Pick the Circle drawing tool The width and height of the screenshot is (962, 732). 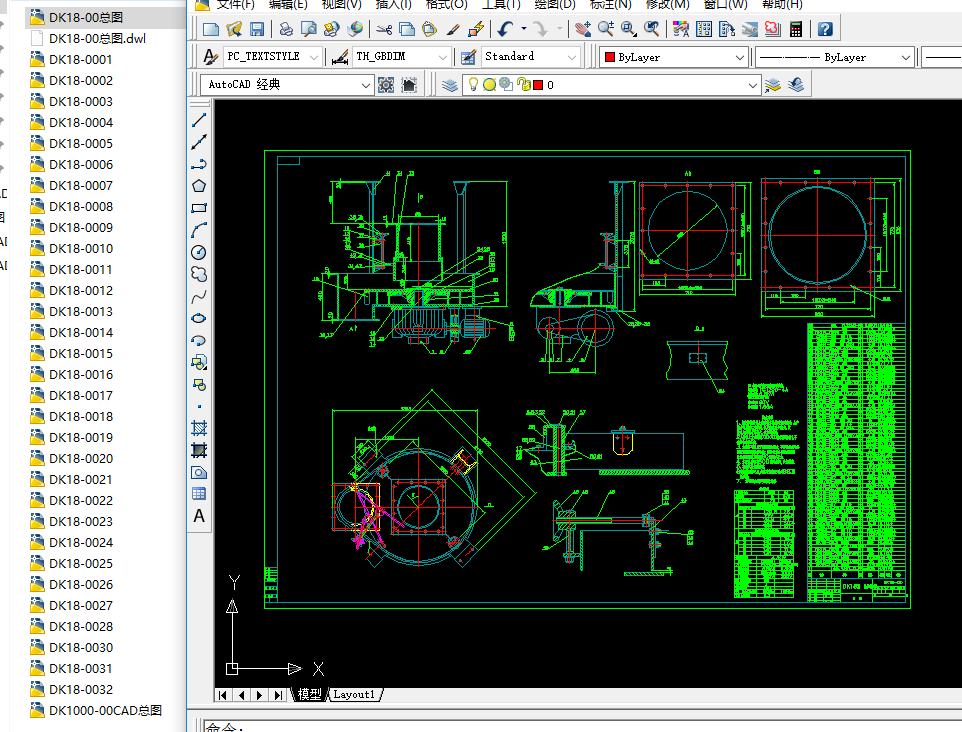pyautogui.click(x=199, y=251)
